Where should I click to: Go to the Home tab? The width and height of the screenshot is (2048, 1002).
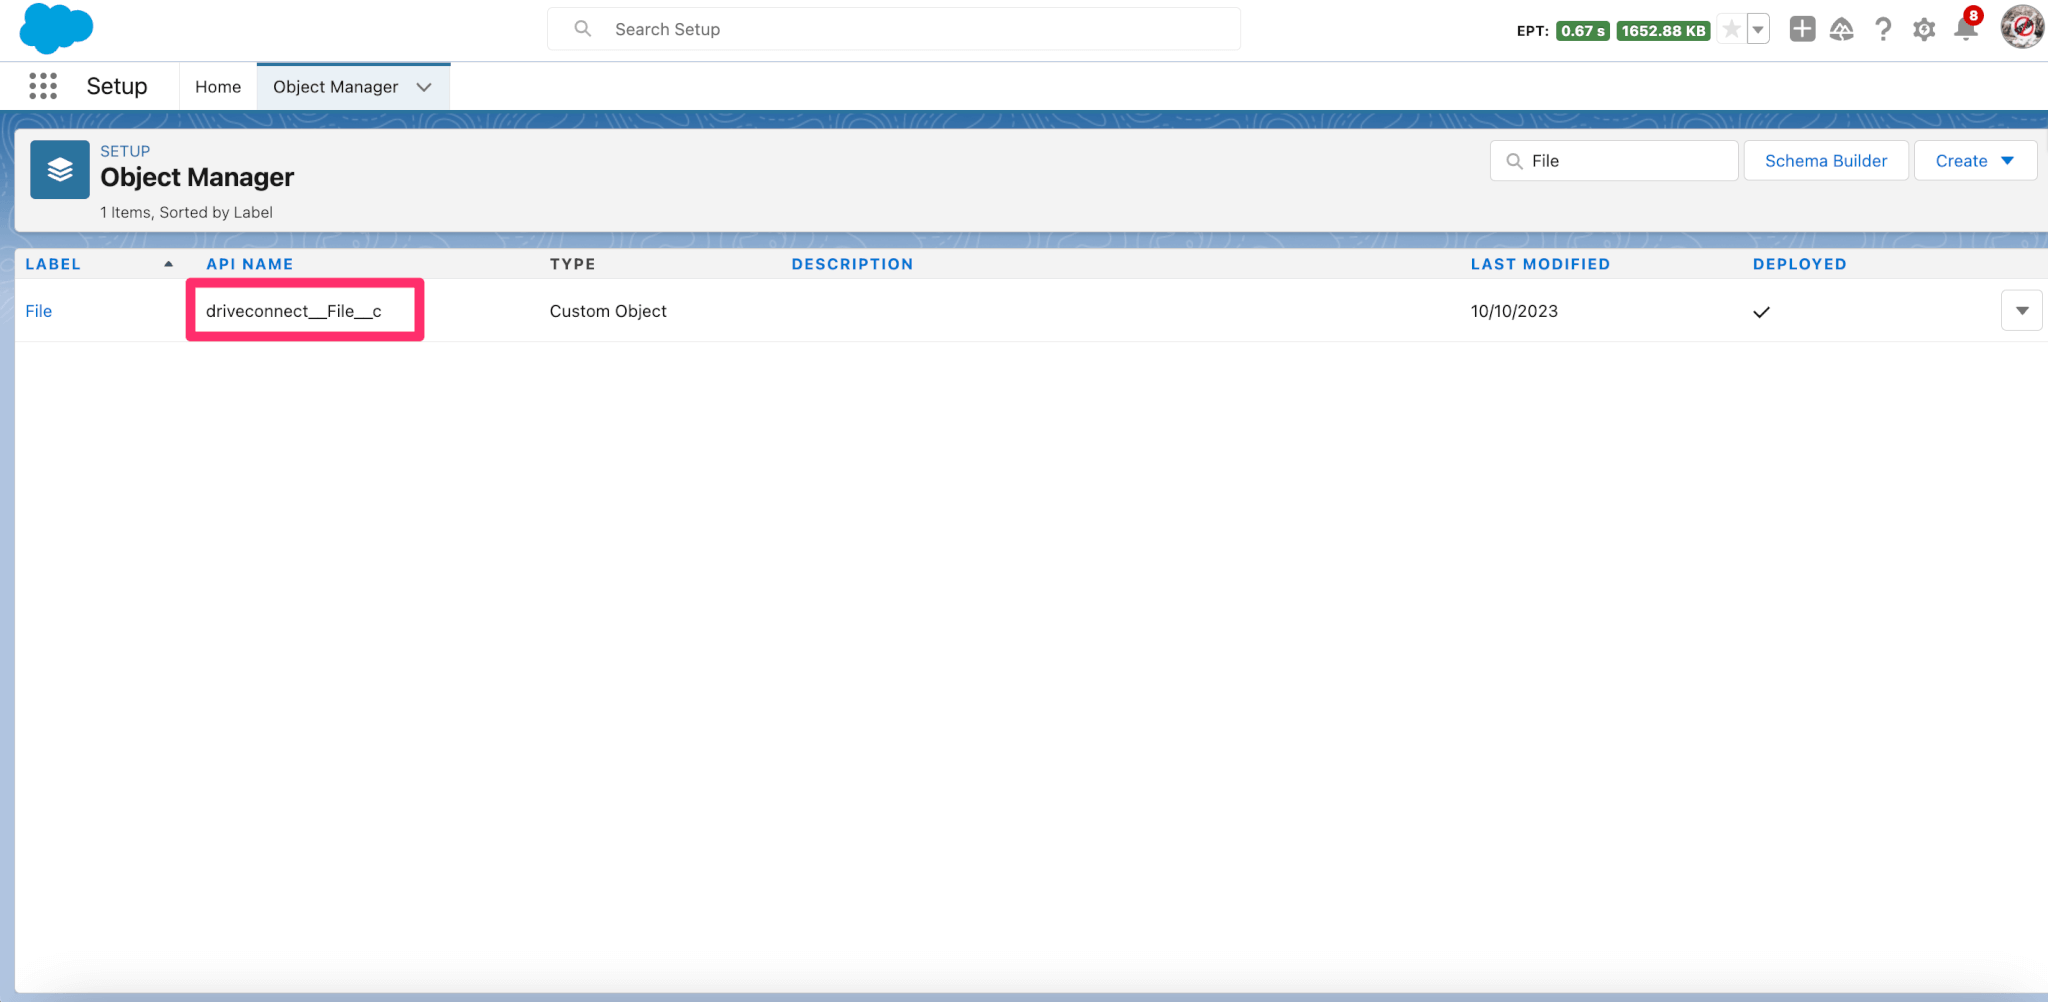pyautogui.click(x=218, y=87)
